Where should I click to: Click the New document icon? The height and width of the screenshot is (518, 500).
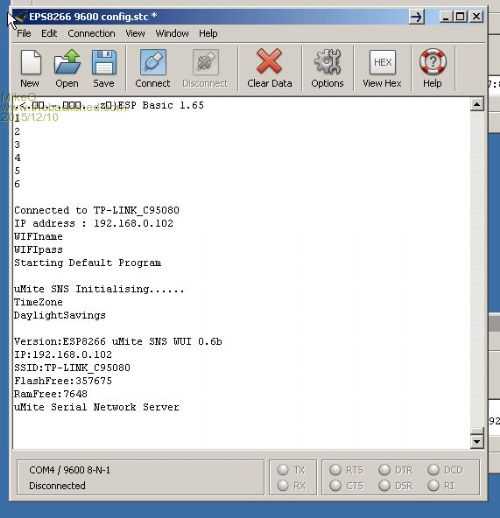(30, 62)
